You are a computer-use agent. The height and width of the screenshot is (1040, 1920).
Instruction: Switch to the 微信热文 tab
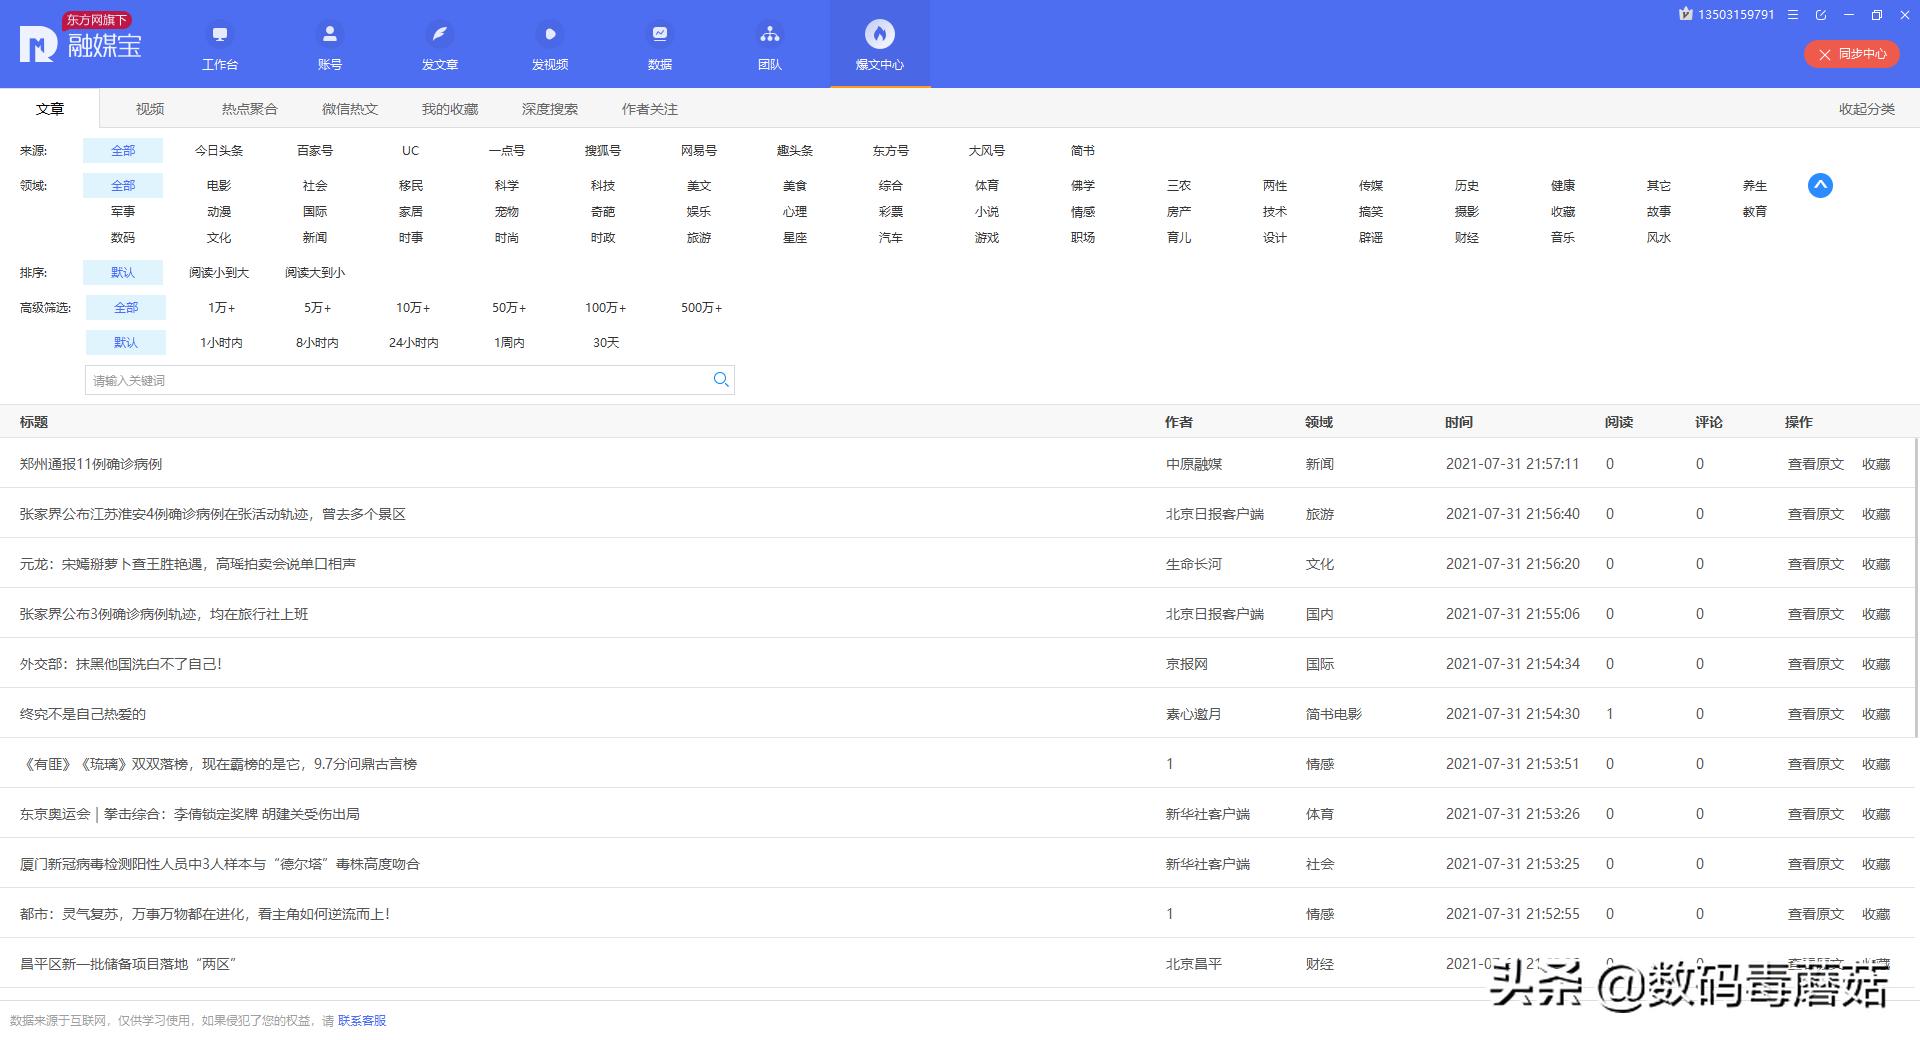(349, 109)
